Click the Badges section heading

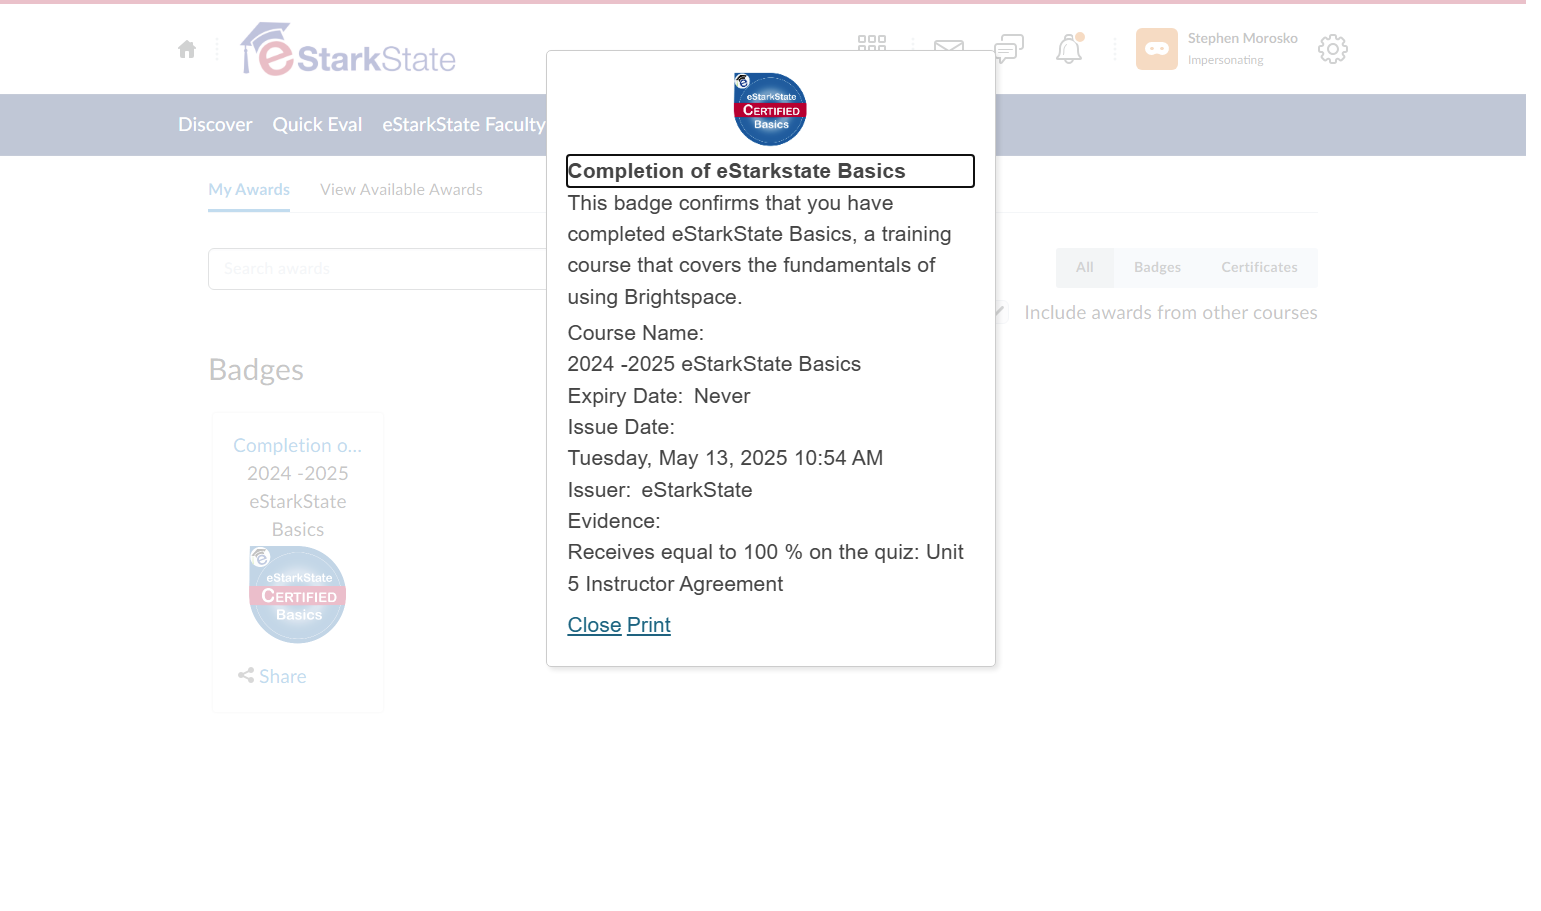256,370
